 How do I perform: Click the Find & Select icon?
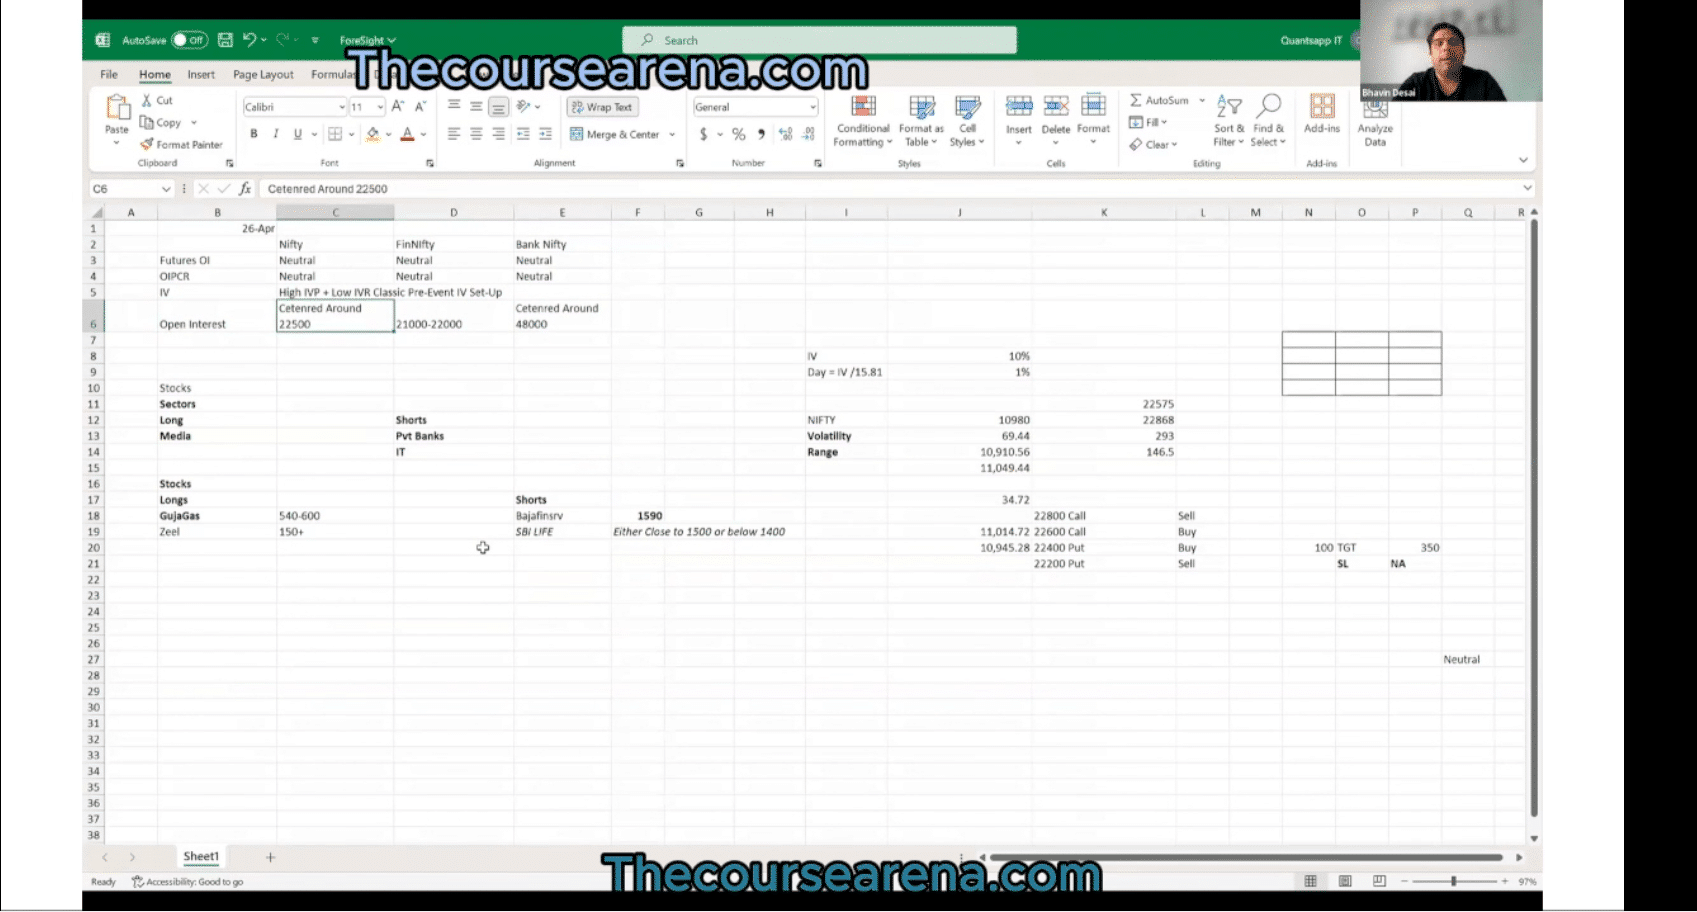pos(1268,107)
